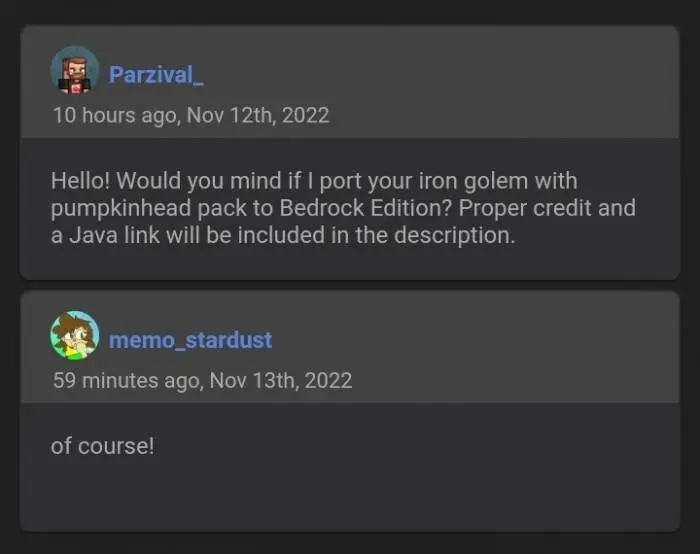700x554 pixels.
Task: Open the Parzival_ username link
Action: coord(156,75)
